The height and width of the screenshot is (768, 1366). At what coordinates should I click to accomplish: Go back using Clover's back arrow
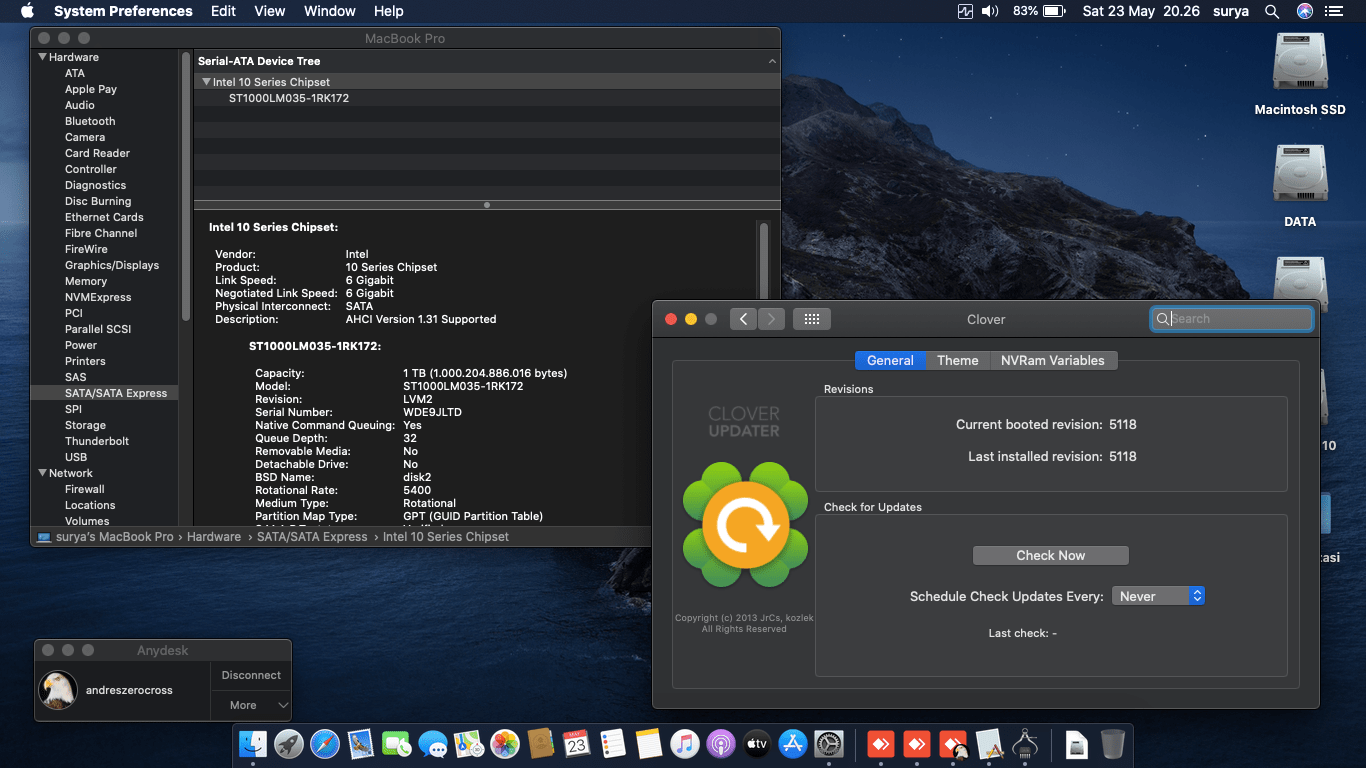pos(743,319)
